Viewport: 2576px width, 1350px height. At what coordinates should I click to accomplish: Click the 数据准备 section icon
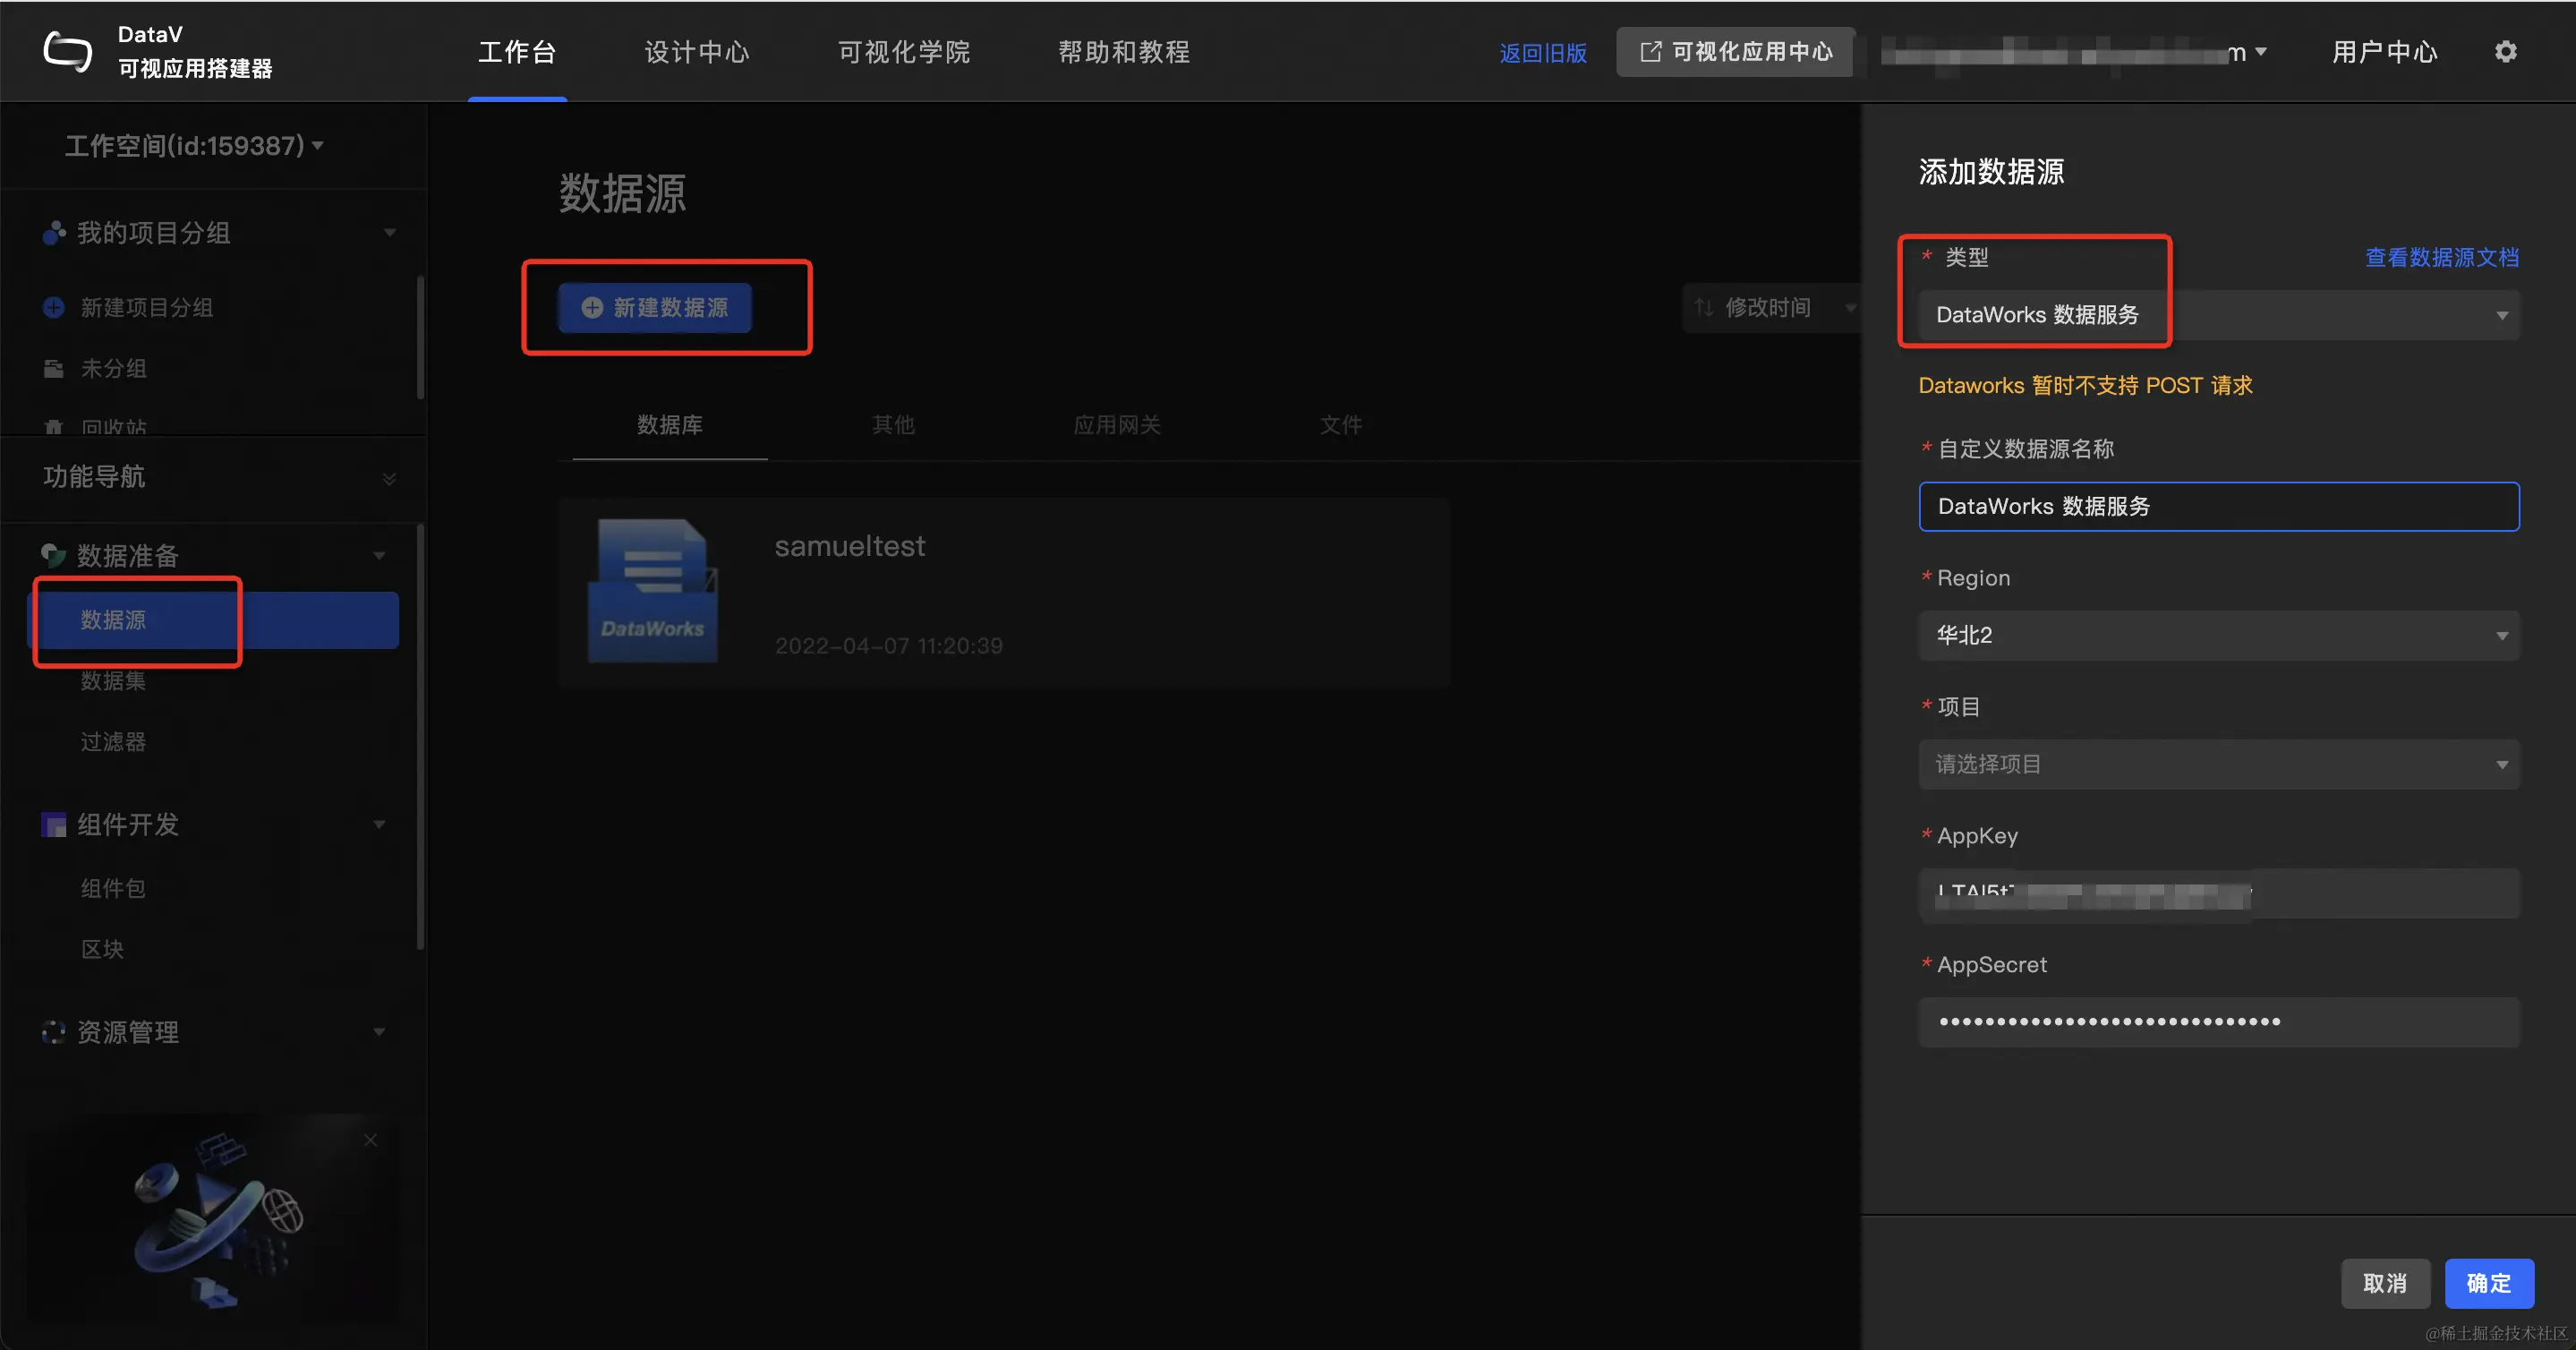(54, 554)
